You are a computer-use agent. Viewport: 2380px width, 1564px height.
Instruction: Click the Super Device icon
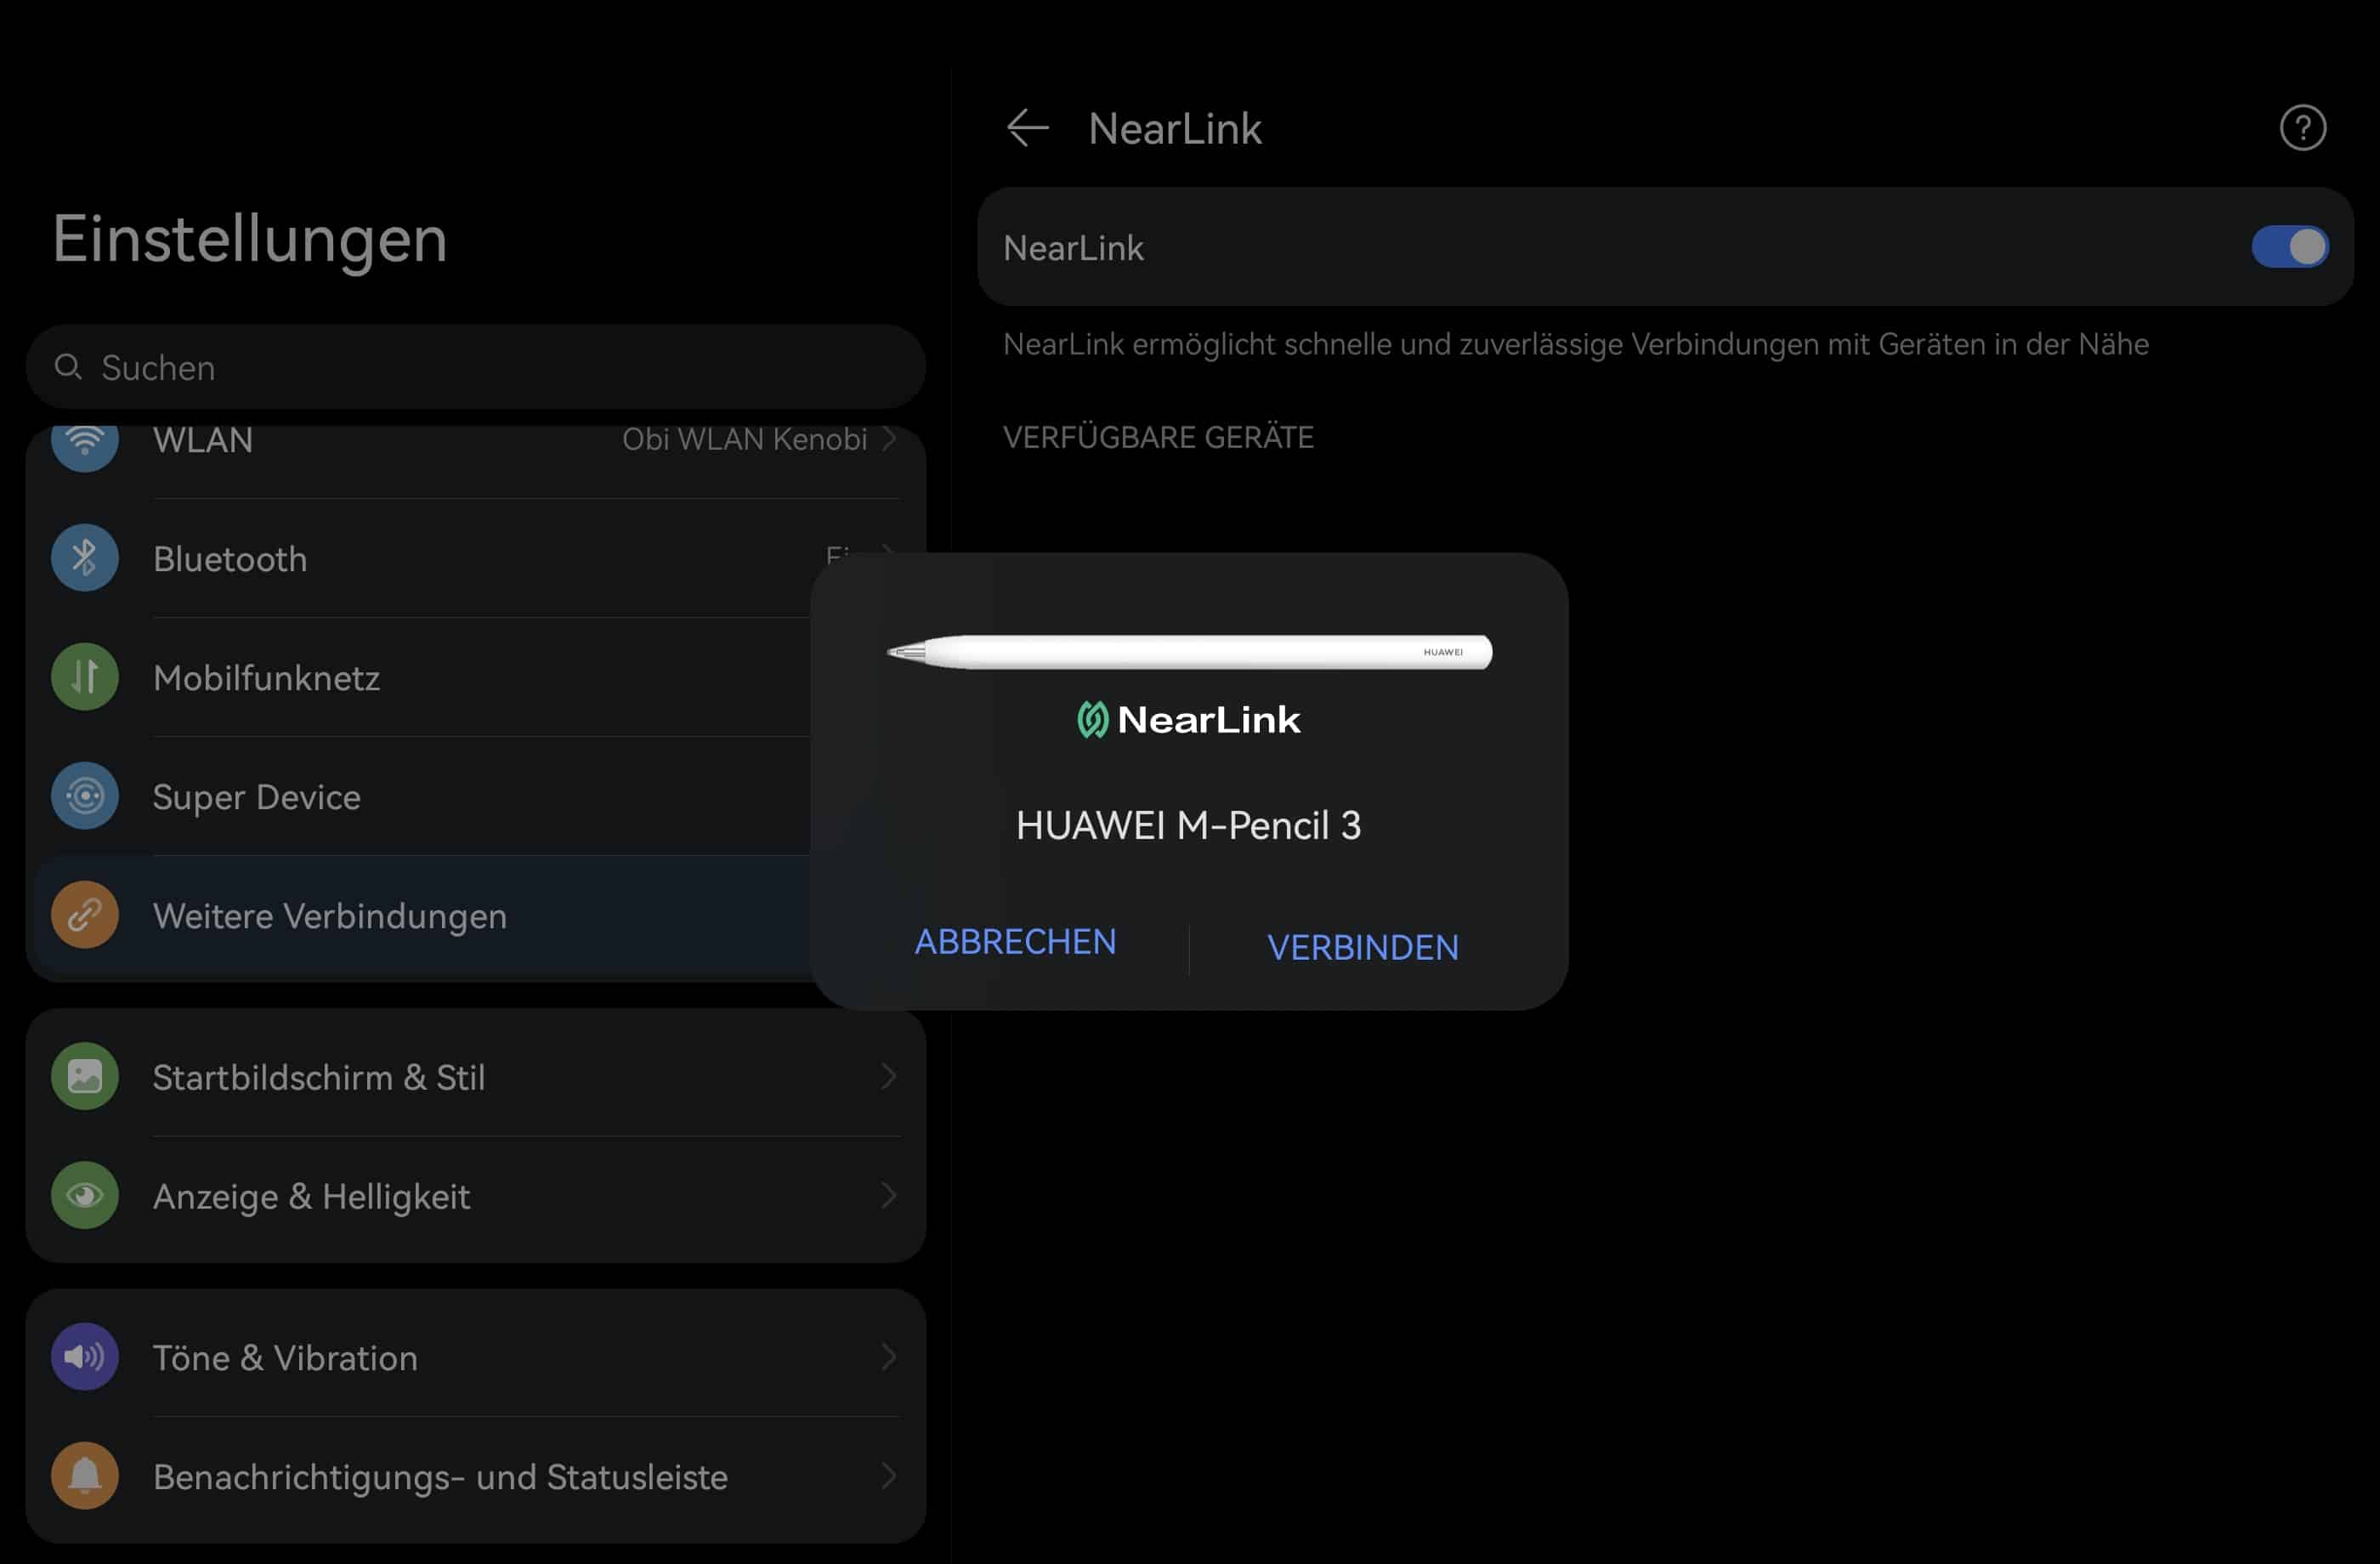[x=85, y=796]
